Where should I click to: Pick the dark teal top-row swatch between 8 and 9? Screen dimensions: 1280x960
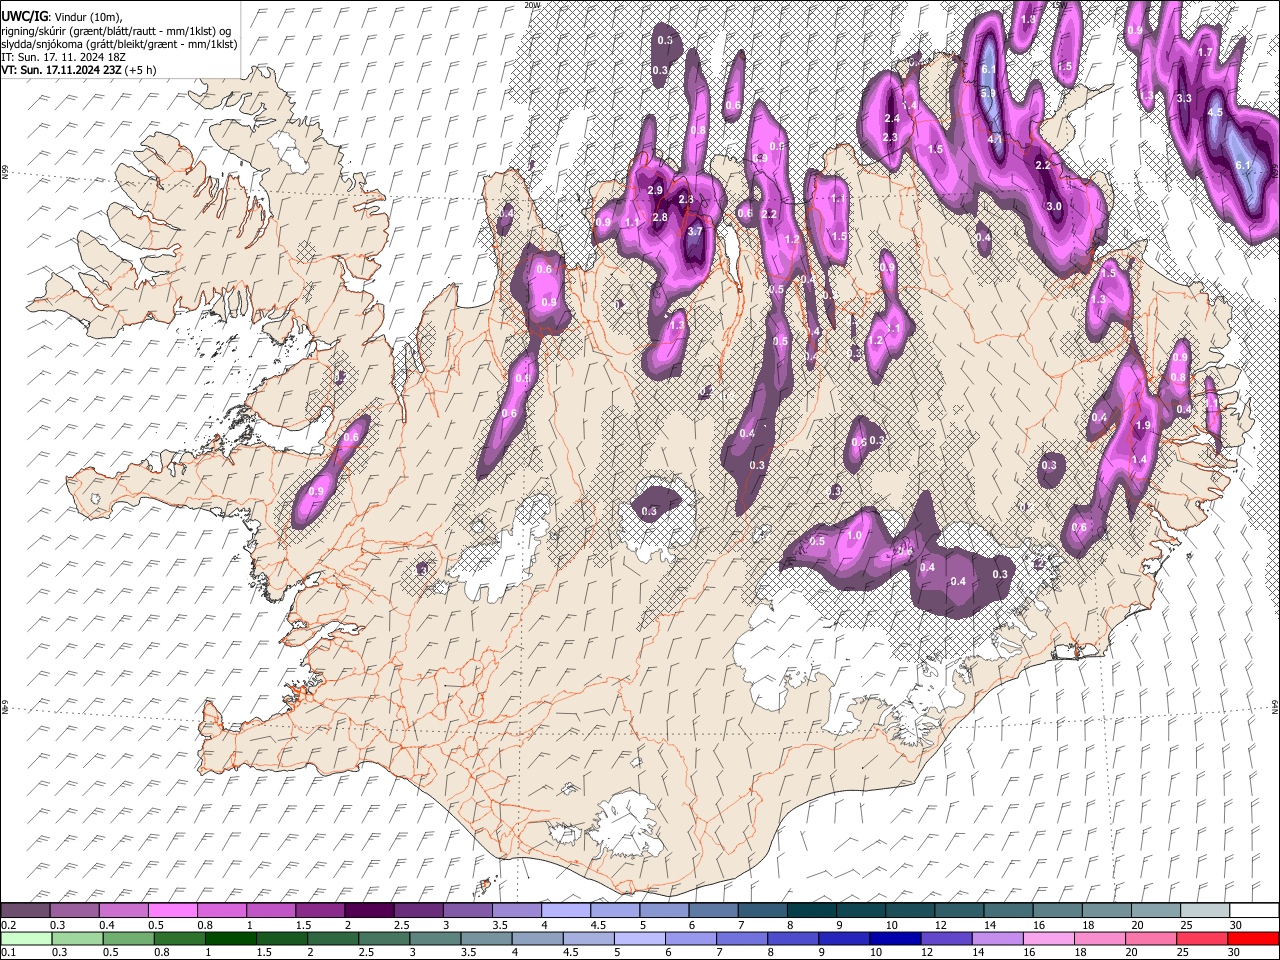point(811,910)
